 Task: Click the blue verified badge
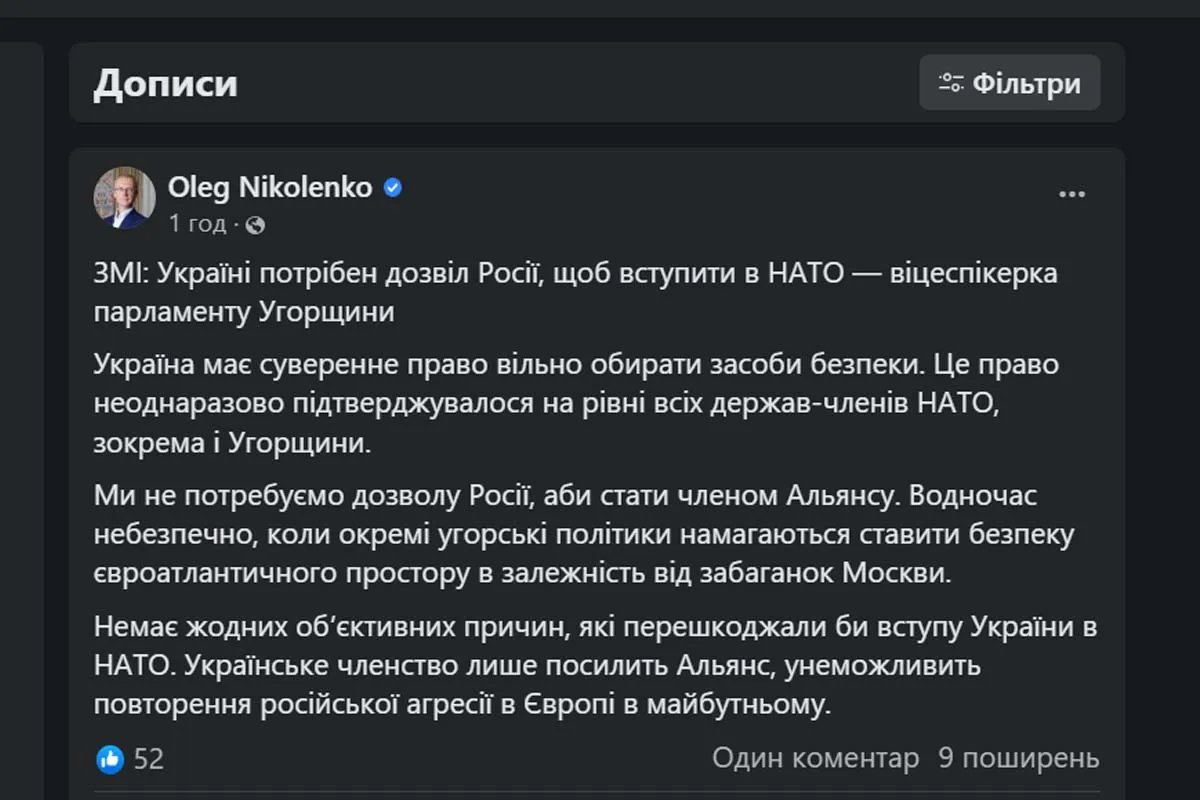click(393, 187)
